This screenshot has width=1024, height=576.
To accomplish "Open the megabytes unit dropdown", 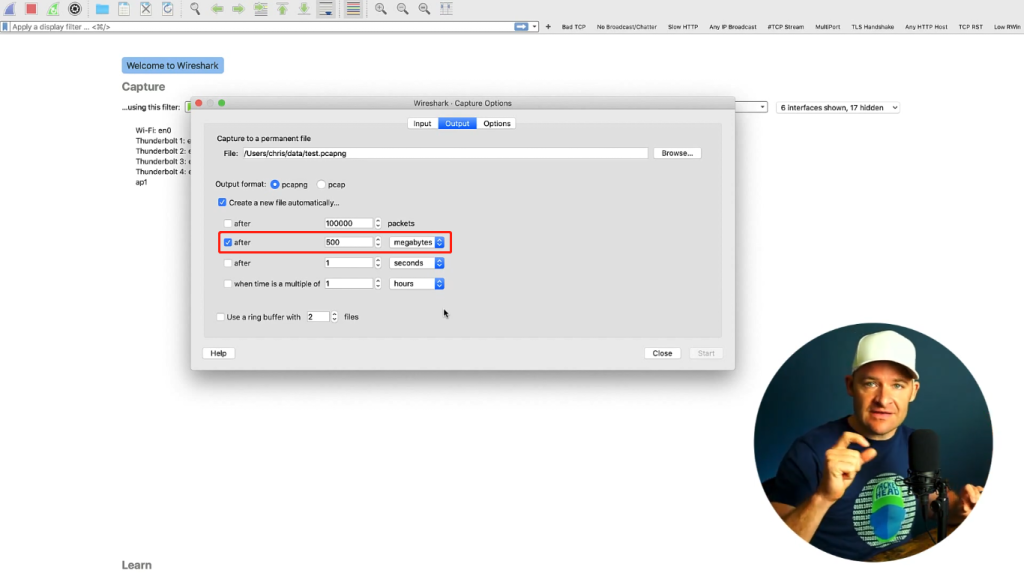I will [417, 242].
